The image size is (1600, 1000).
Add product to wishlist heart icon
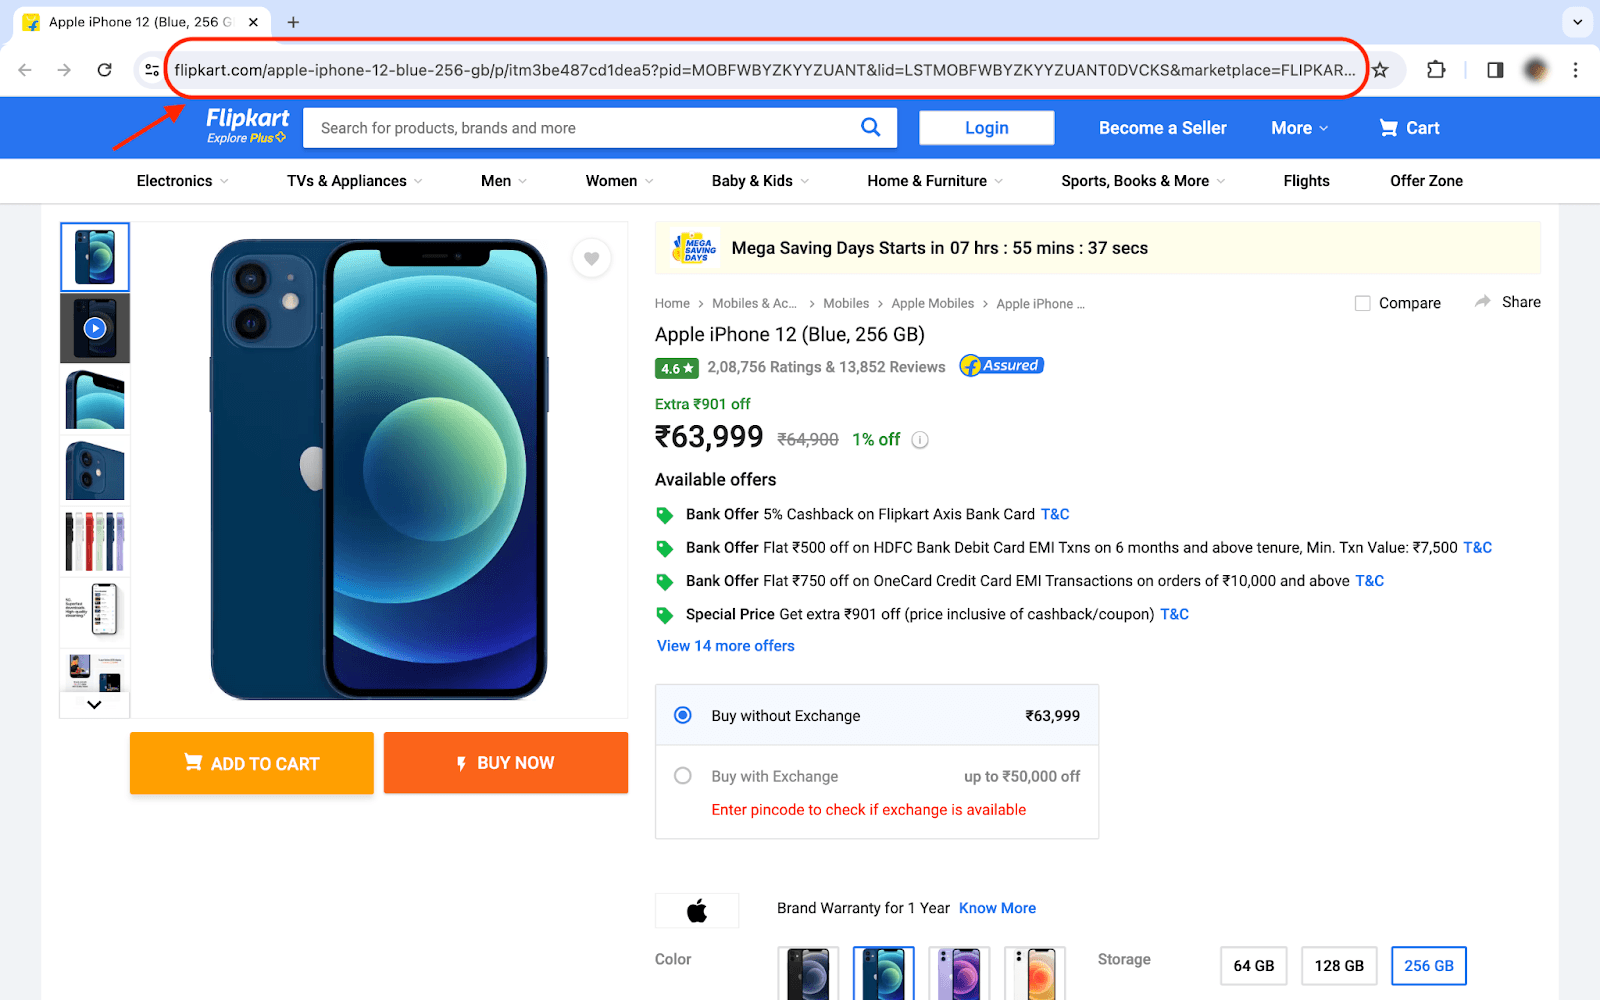[592, 259]
